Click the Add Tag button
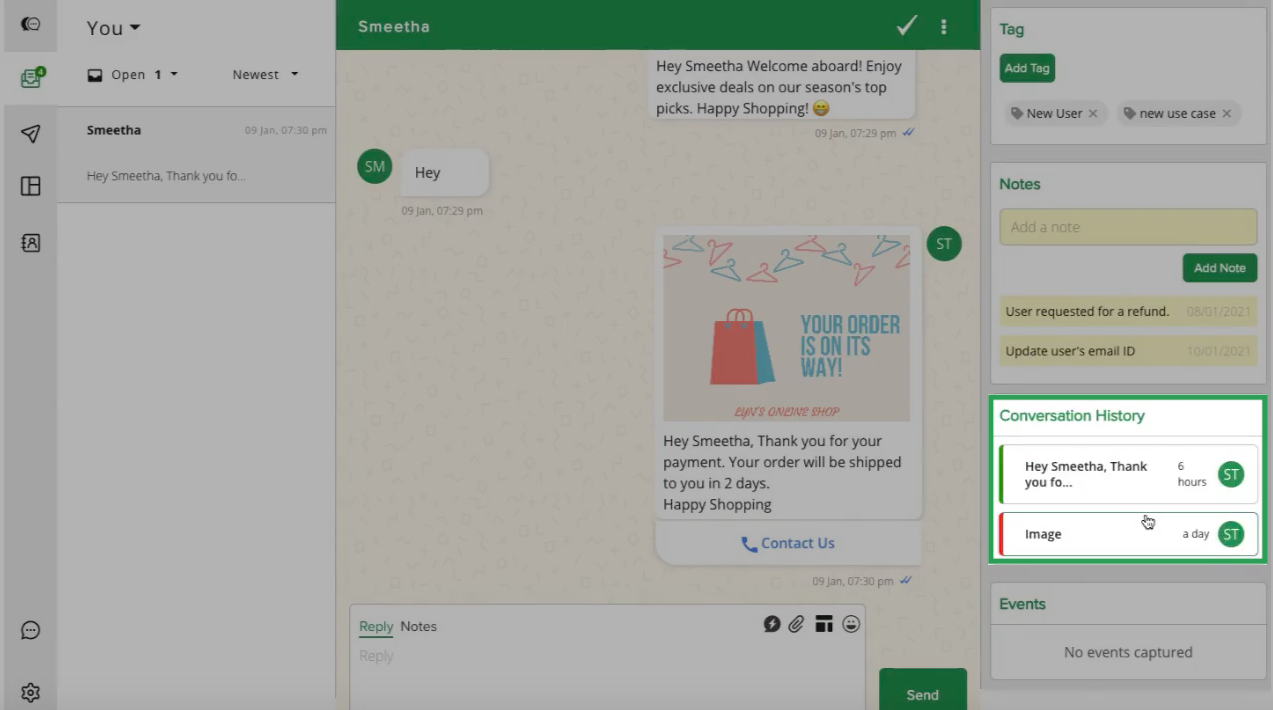 click(x=1027, y=68)
